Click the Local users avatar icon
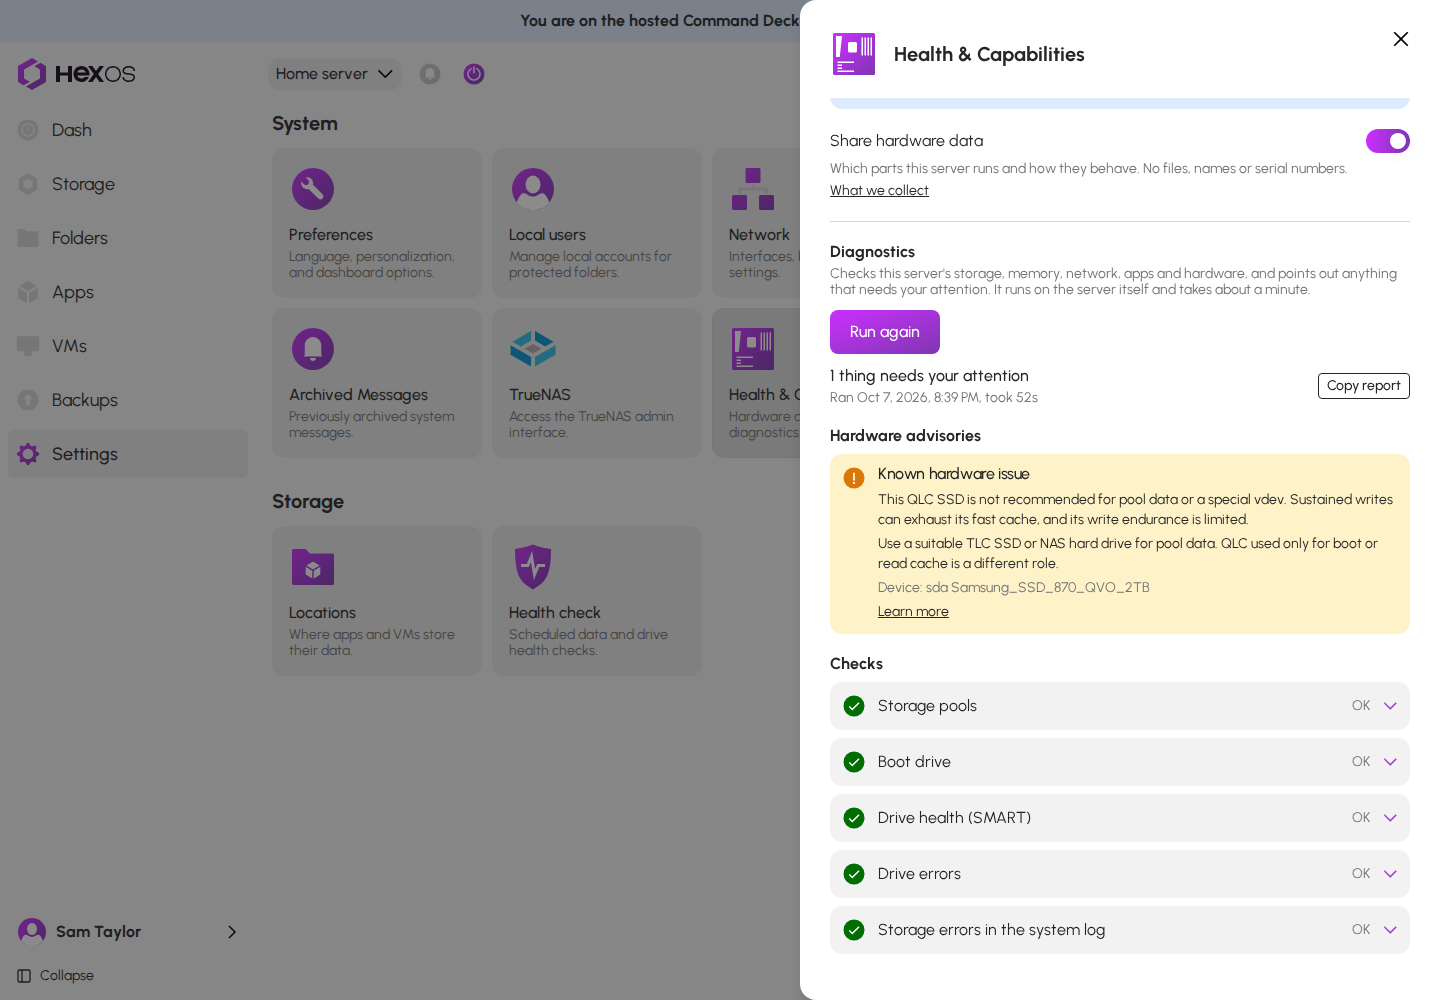This screenshot has width=1440, height=1000. (x=533, y=189)
